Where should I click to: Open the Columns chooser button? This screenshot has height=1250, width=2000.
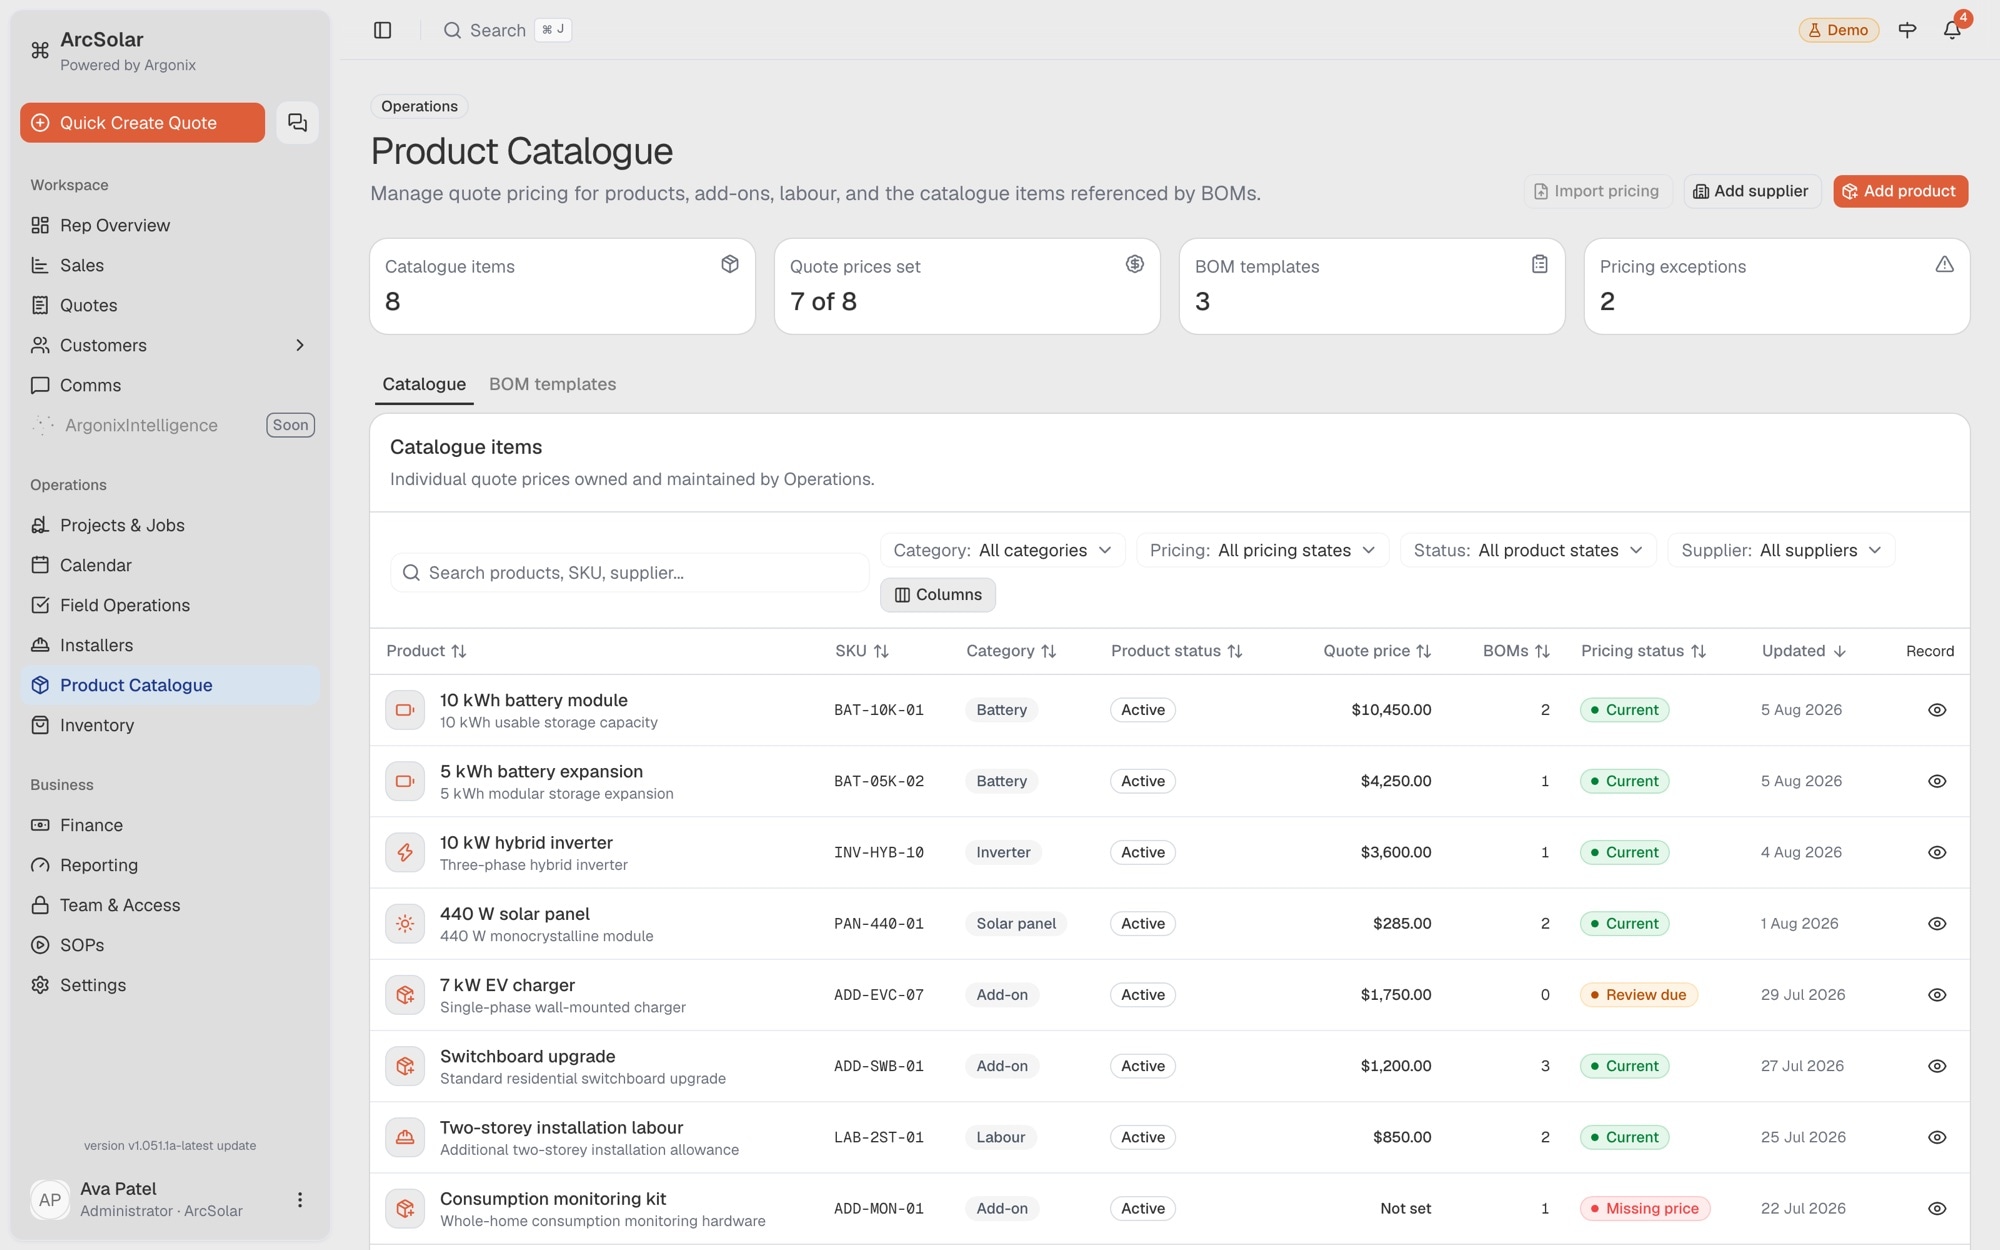(937, 594)
